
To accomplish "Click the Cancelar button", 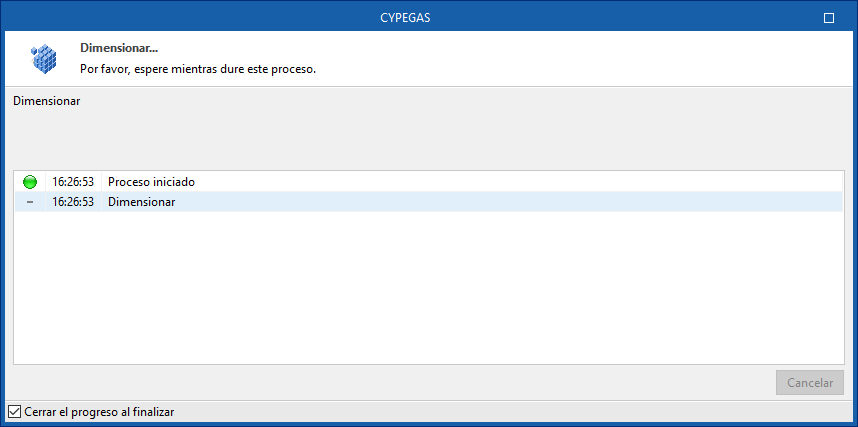I will (809, 383).
